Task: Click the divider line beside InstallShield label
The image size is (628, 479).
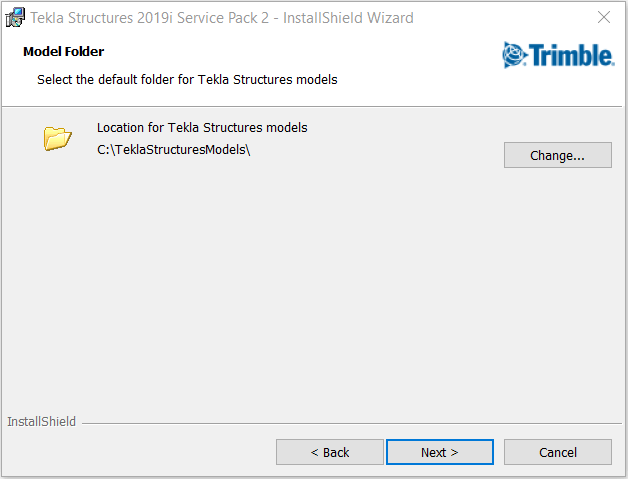Action: [352, 423]
